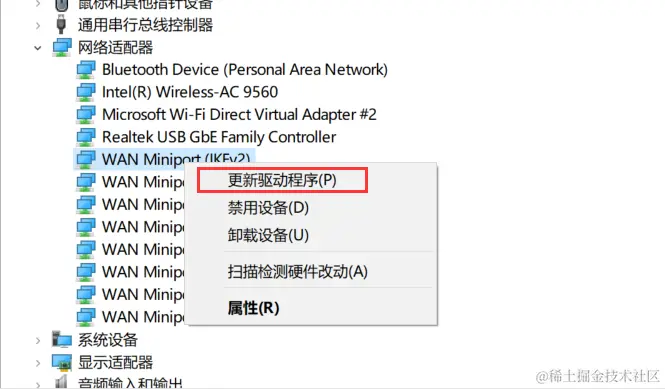
Task: Select 扫描检测硬件改动(A) menu entry
Action: (297, 271)
